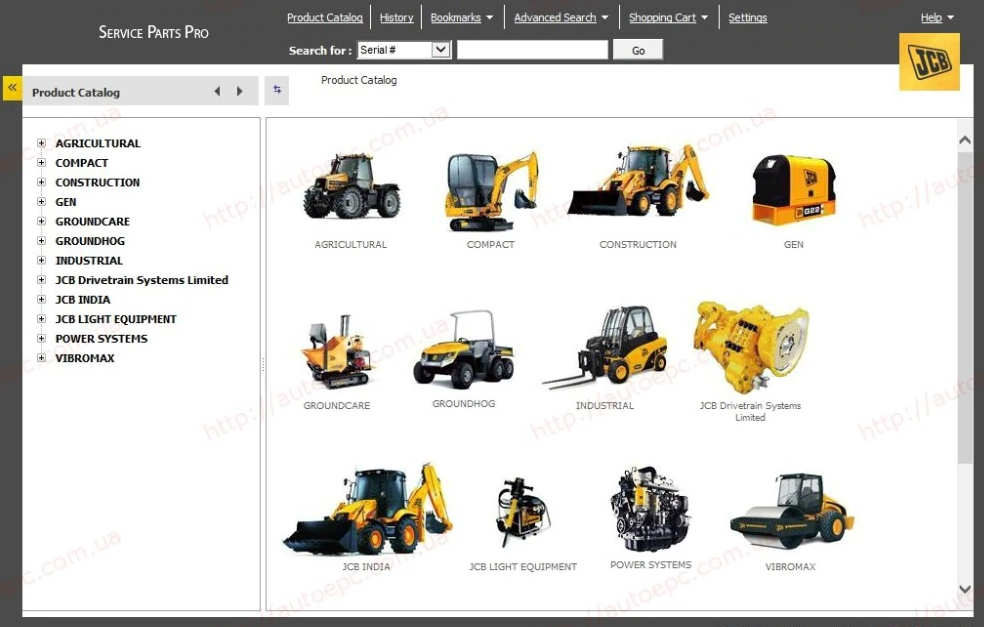
Task: Click the GROUNDHOG caption text
Action: pos(464,404)
